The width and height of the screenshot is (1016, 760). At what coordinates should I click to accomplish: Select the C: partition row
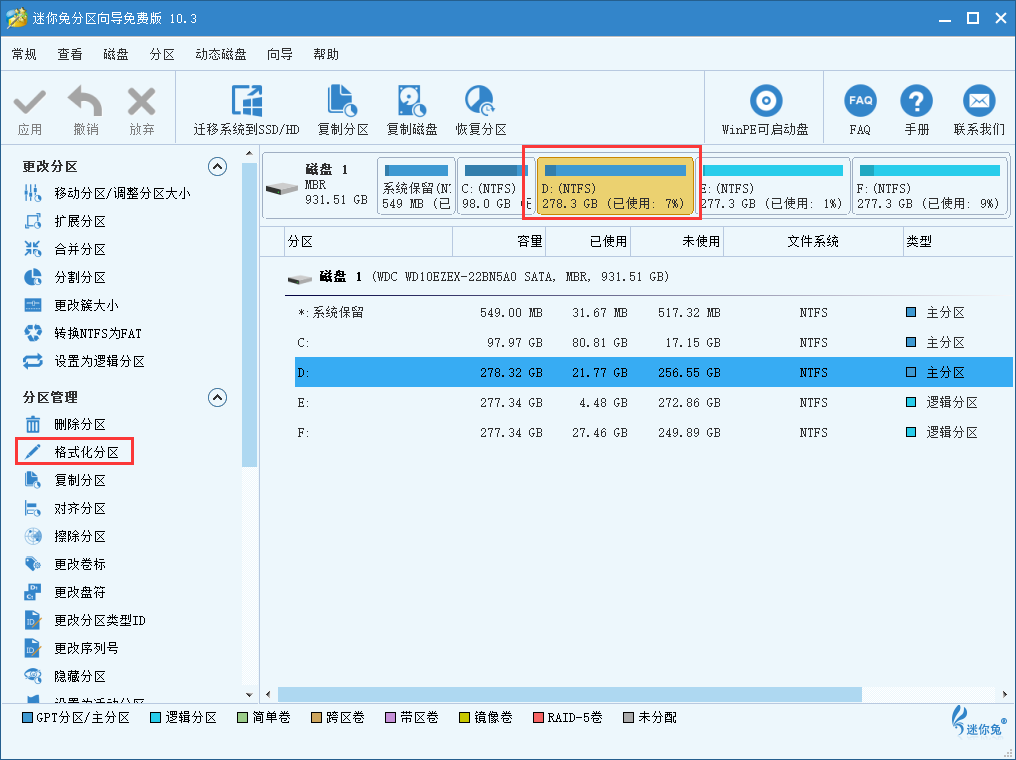(x=653, y=342)
